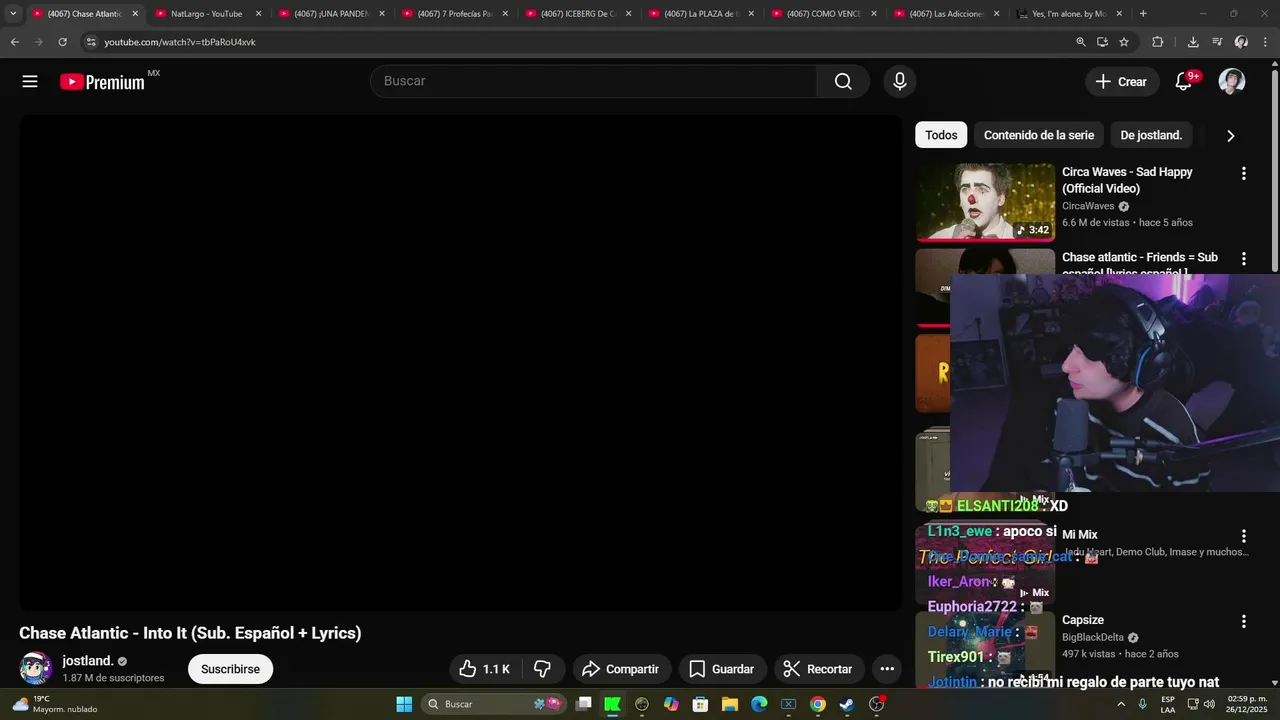Screen dimensions: 1280x720
Task: Open File Explorer from the taskbar
Action: 730,704
